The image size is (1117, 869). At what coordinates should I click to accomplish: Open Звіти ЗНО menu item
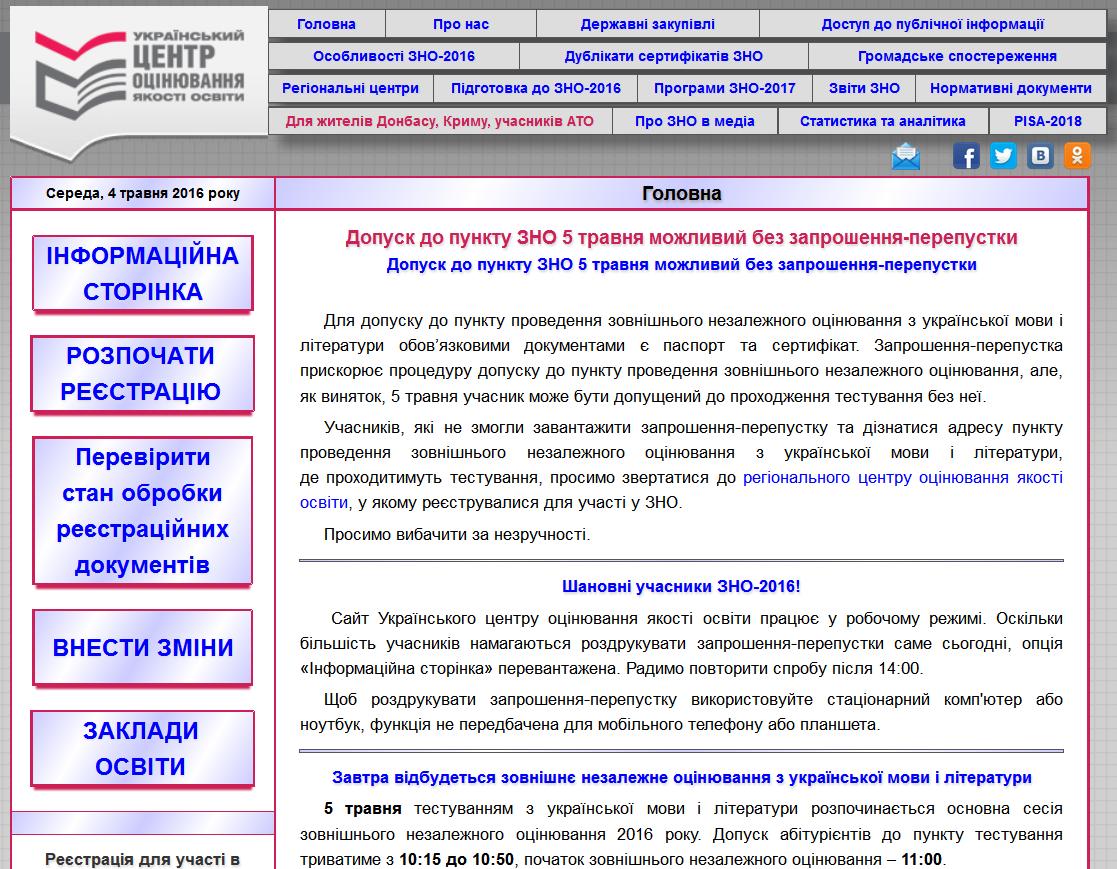(x=864, y=88)
